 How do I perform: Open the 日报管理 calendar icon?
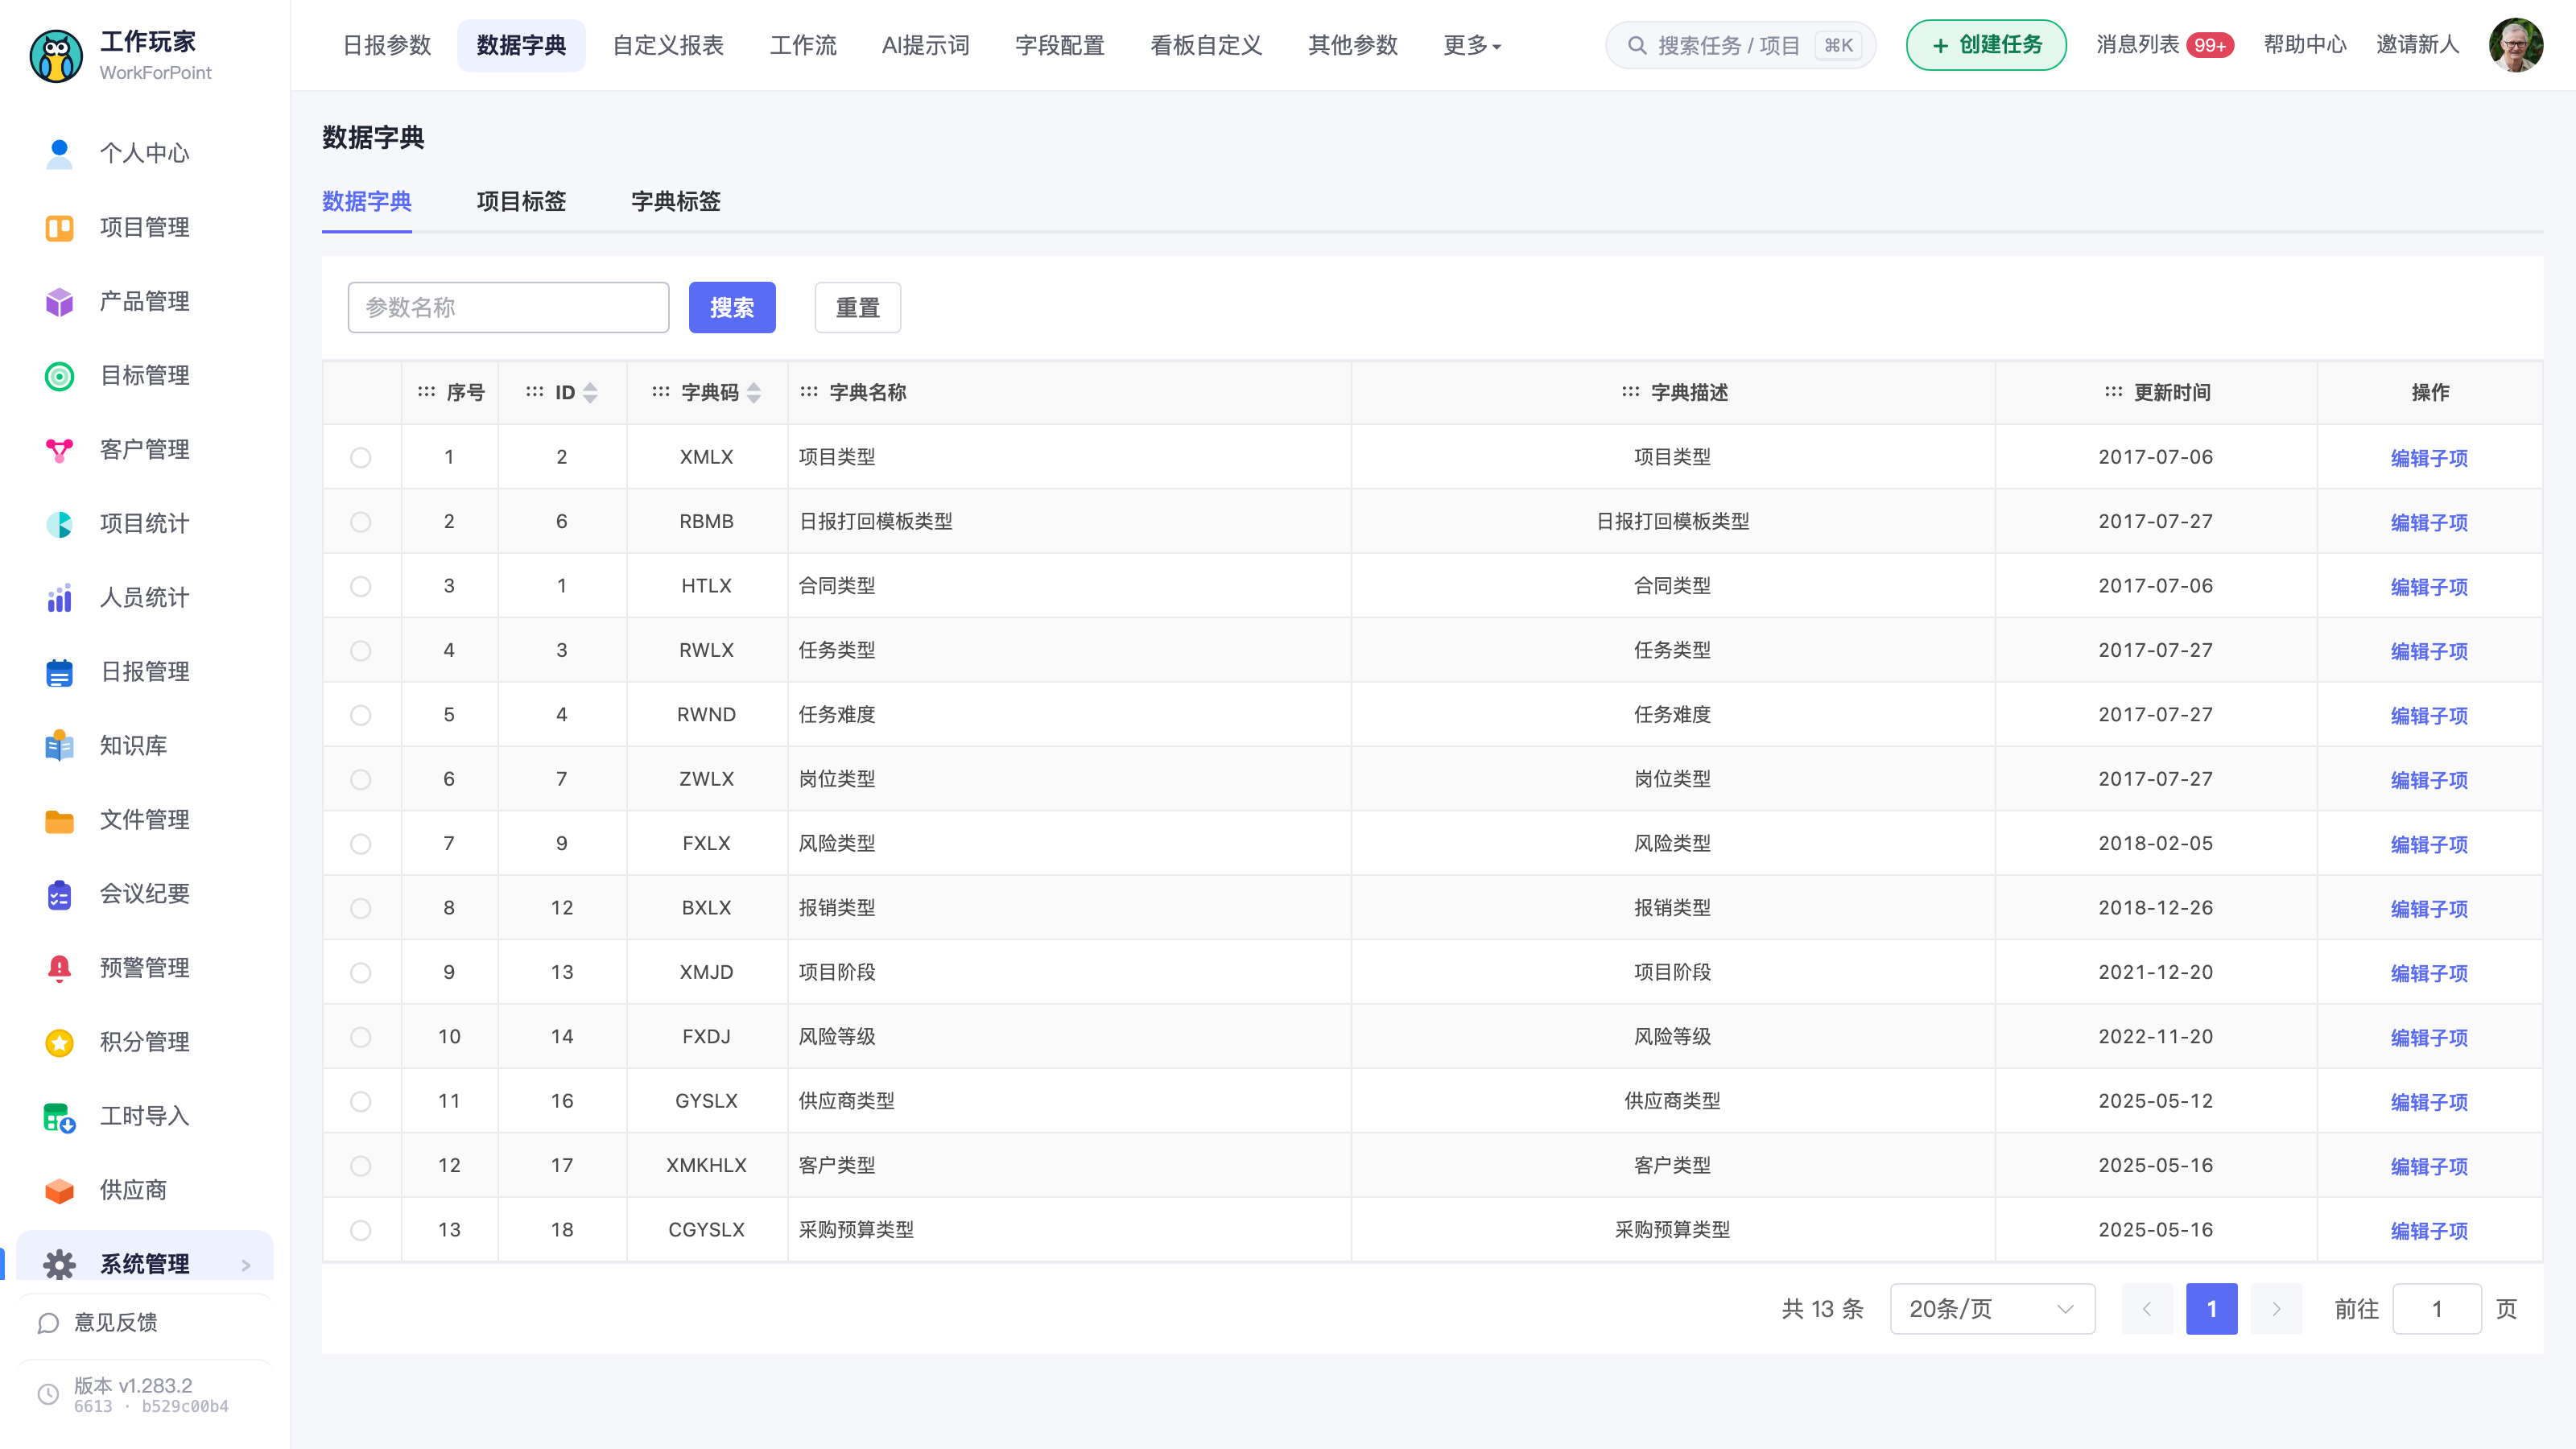[x=59, y=672]
